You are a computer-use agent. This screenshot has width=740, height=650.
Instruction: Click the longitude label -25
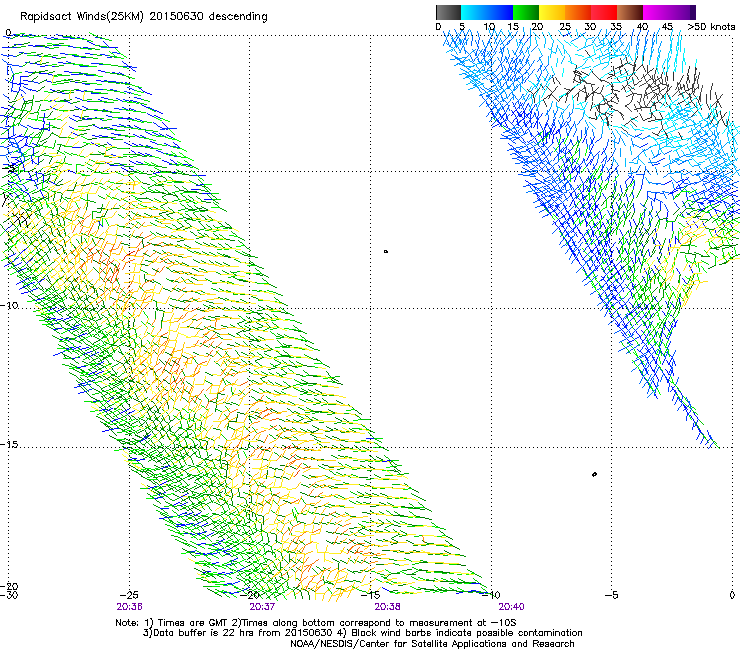[129, 595]
